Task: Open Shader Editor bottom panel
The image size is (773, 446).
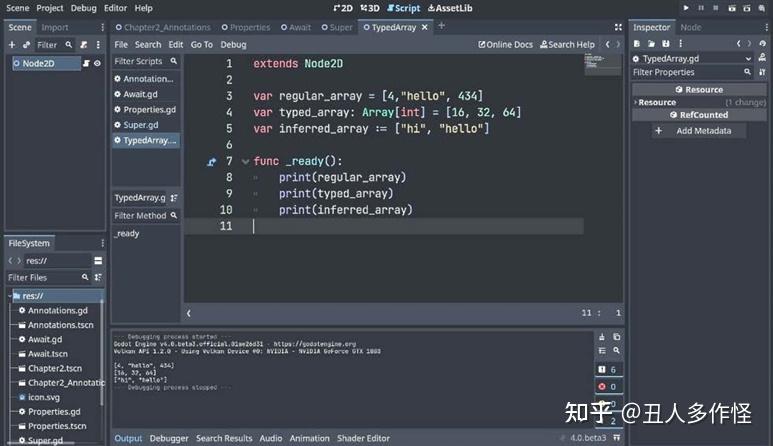Action: 363,438
